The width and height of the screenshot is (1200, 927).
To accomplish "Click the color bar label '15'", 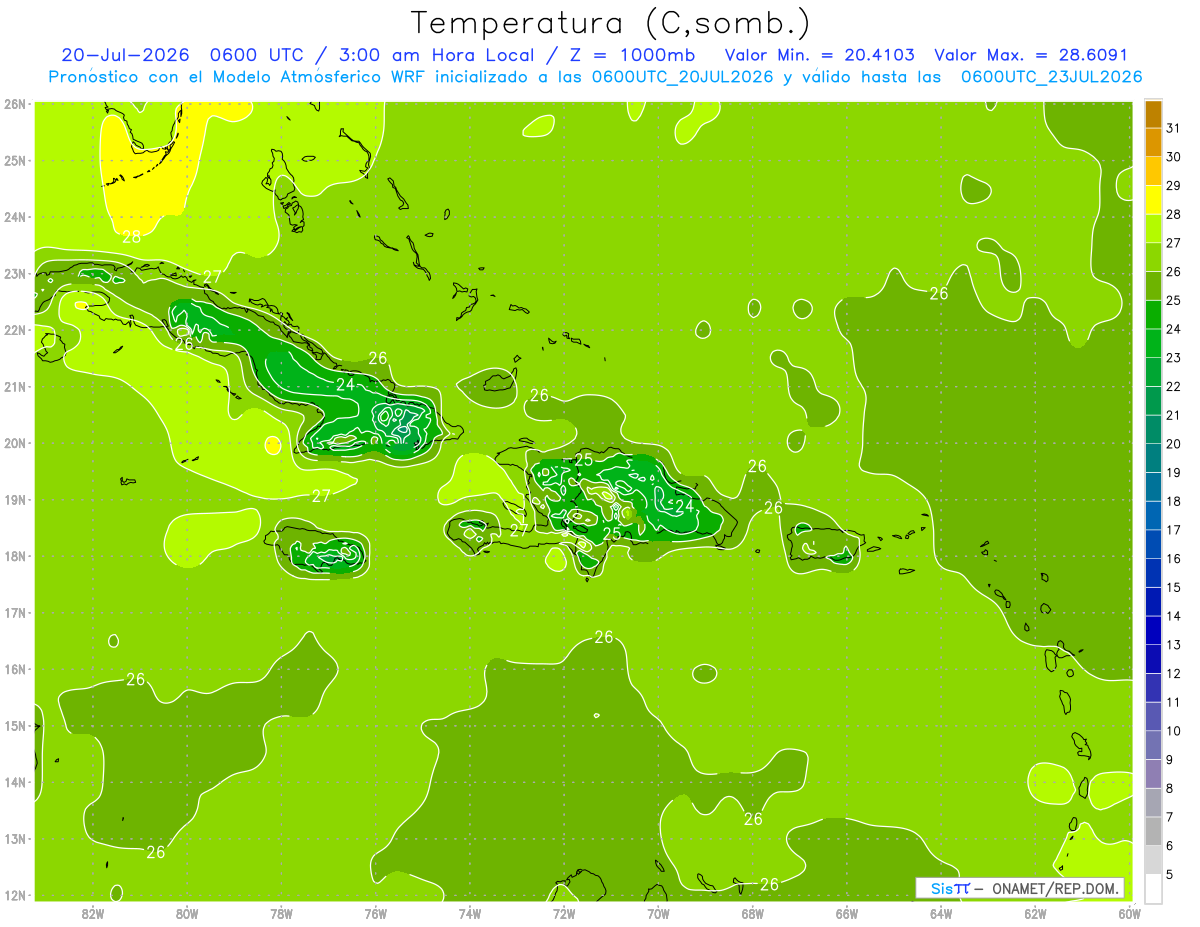I will (x=1174, y=587).
